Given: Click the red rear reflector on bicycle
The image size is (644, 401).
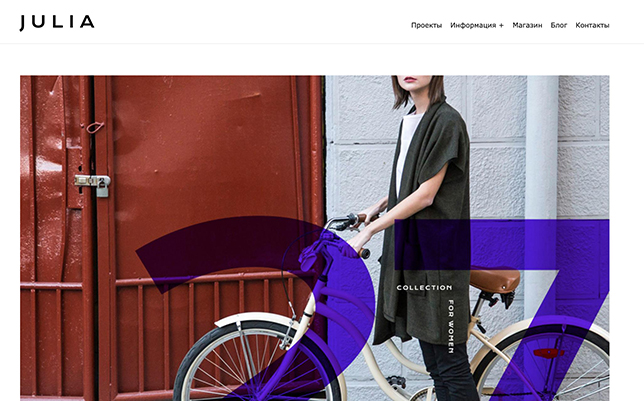Looking at the screenshot, I should click(x=548, y=353).
